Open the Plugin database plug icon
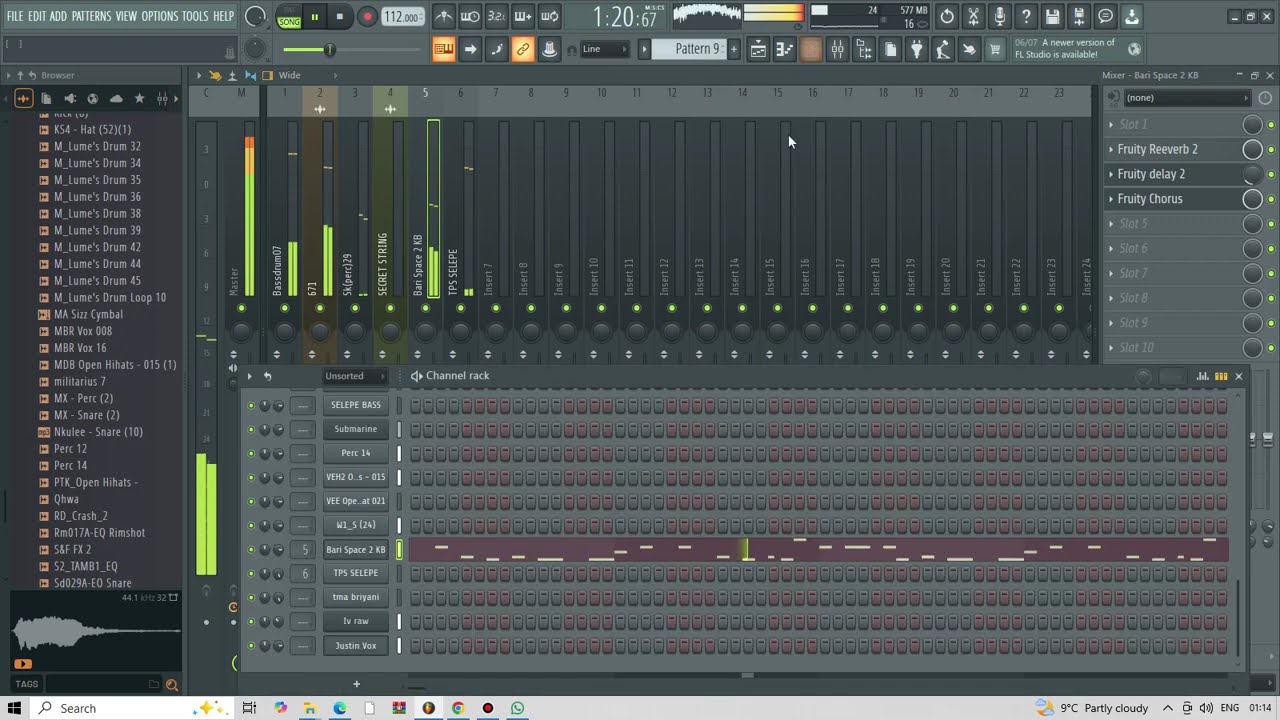Viewport: 1280px width, 720px height. tap(916, 49)
